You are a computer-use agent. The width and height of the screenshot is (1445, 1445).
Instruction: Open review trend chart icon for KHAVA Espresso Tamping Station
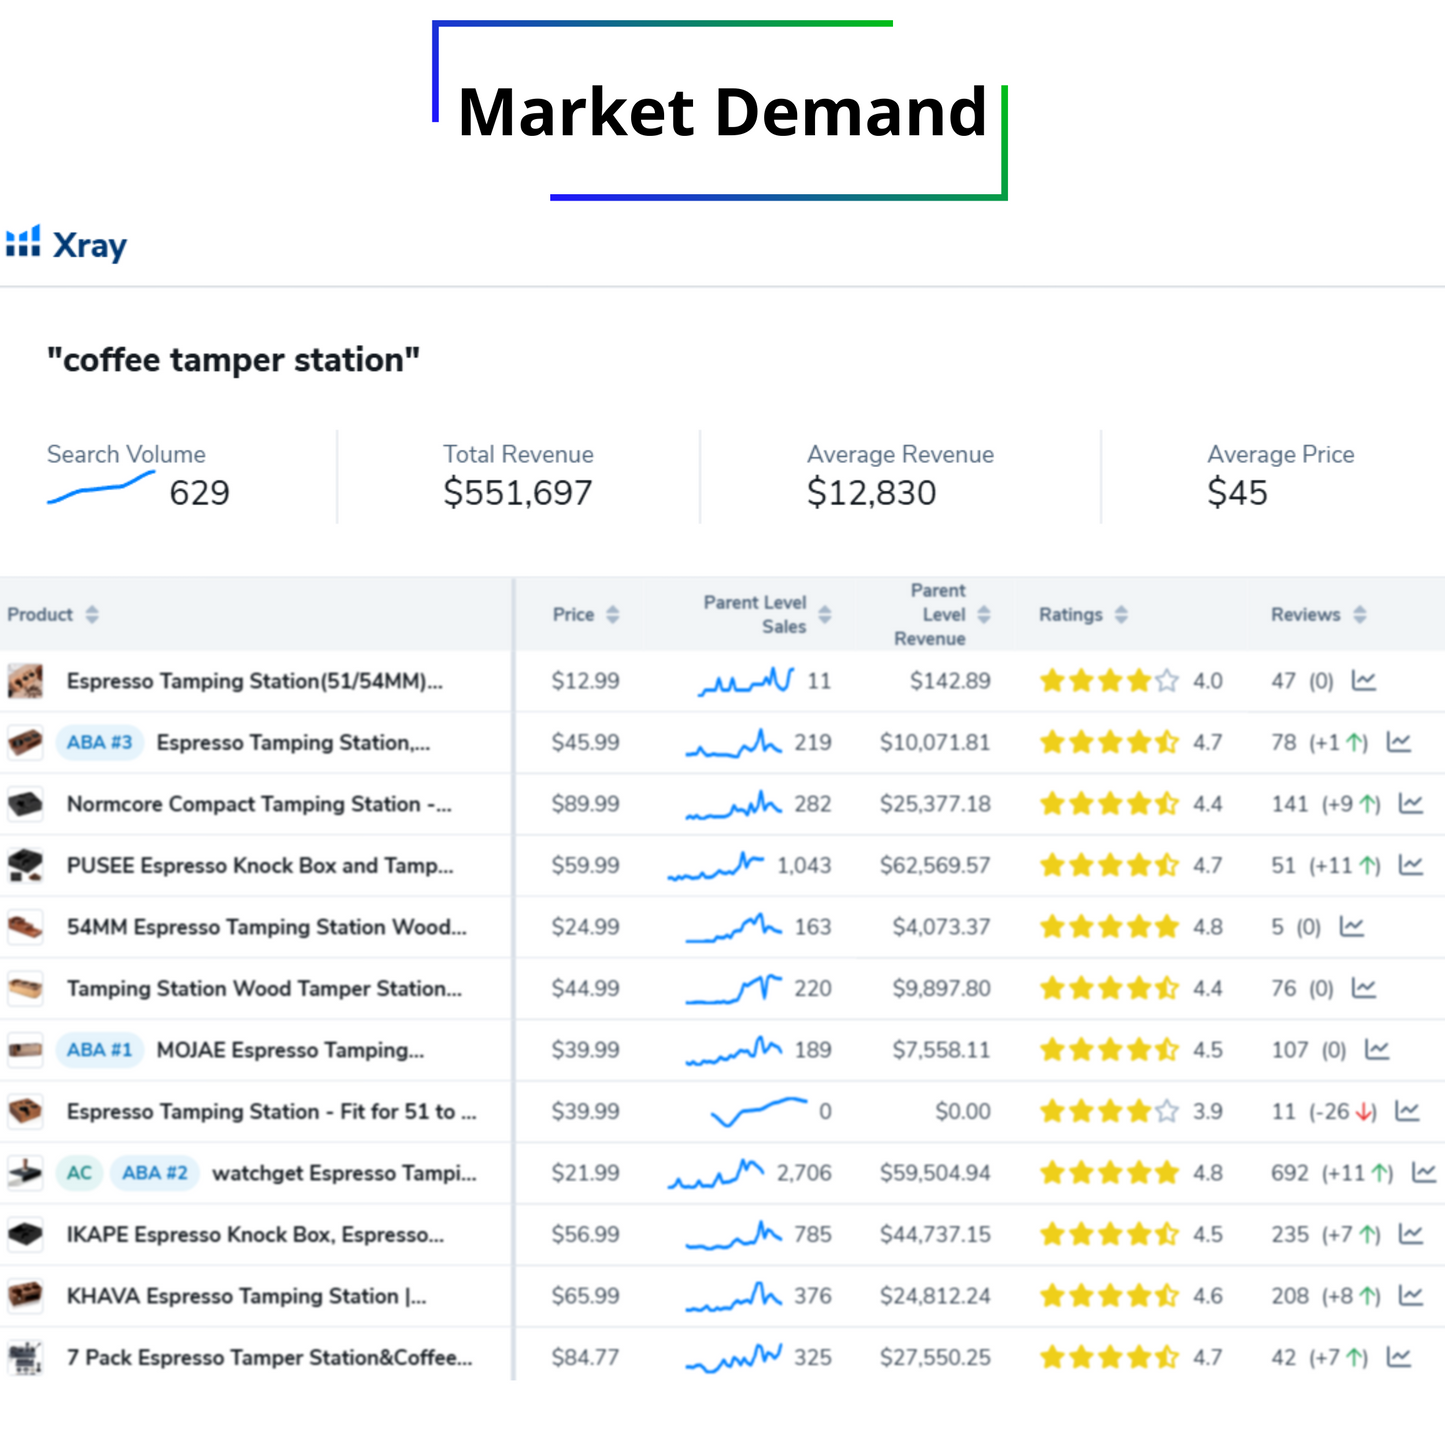[x=1410, y=1296]
